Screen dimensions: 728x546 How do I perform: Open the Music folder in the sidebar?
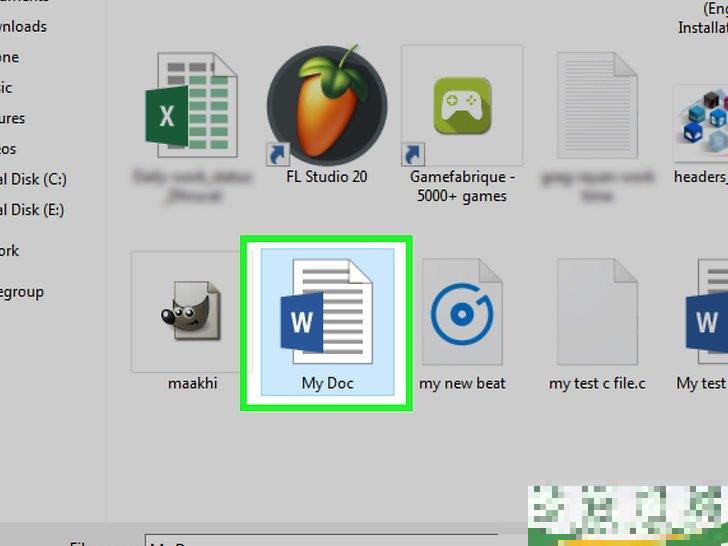(x=7, y=88)
